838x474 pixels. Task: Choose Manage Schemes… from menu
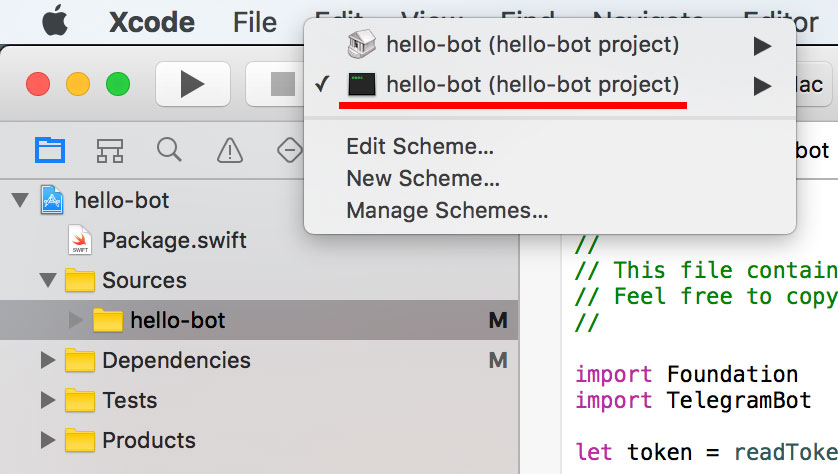tap(447, 211)
